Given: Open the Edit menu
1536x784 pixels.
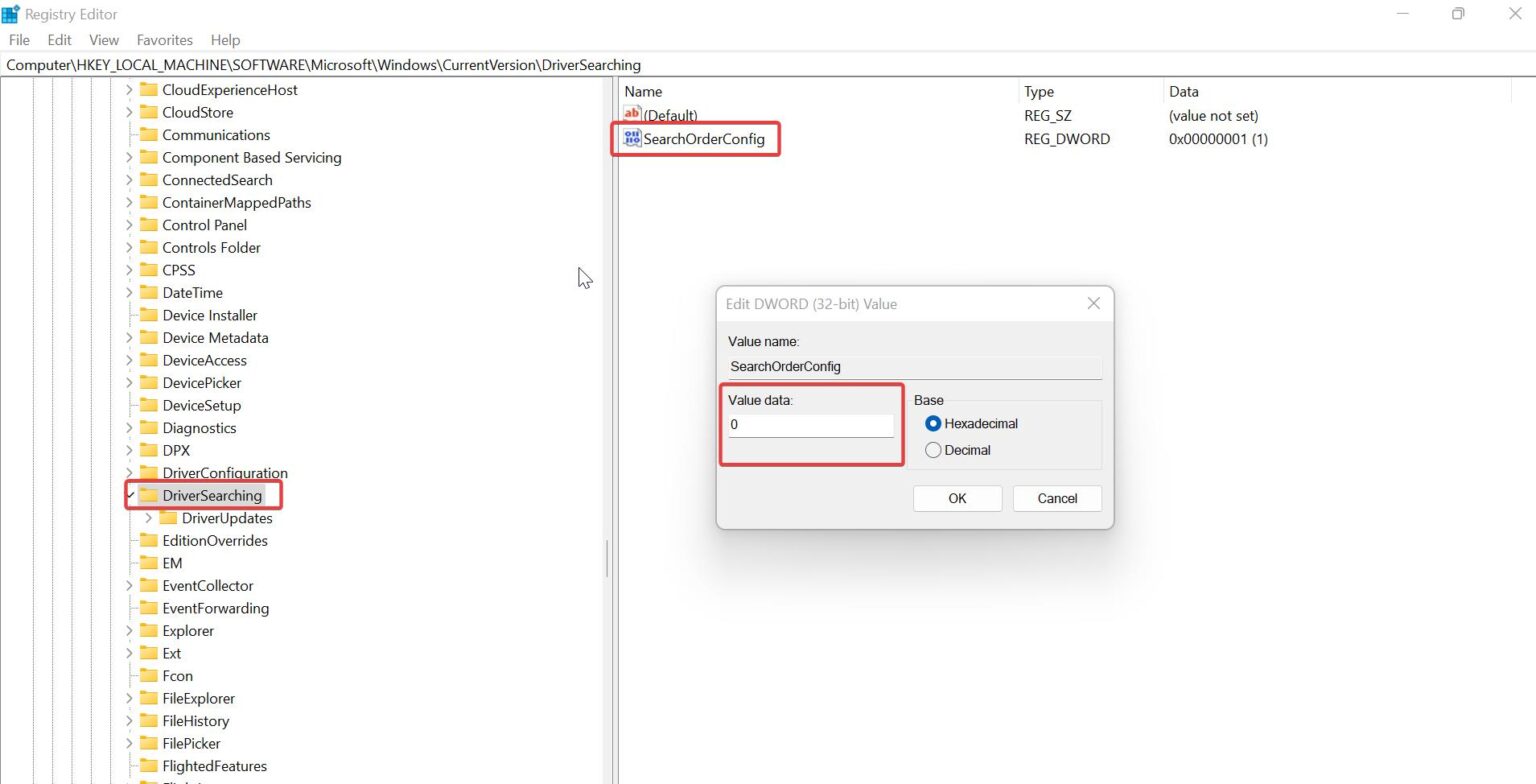Looking at the screenshot, I should tap(59, 39).
